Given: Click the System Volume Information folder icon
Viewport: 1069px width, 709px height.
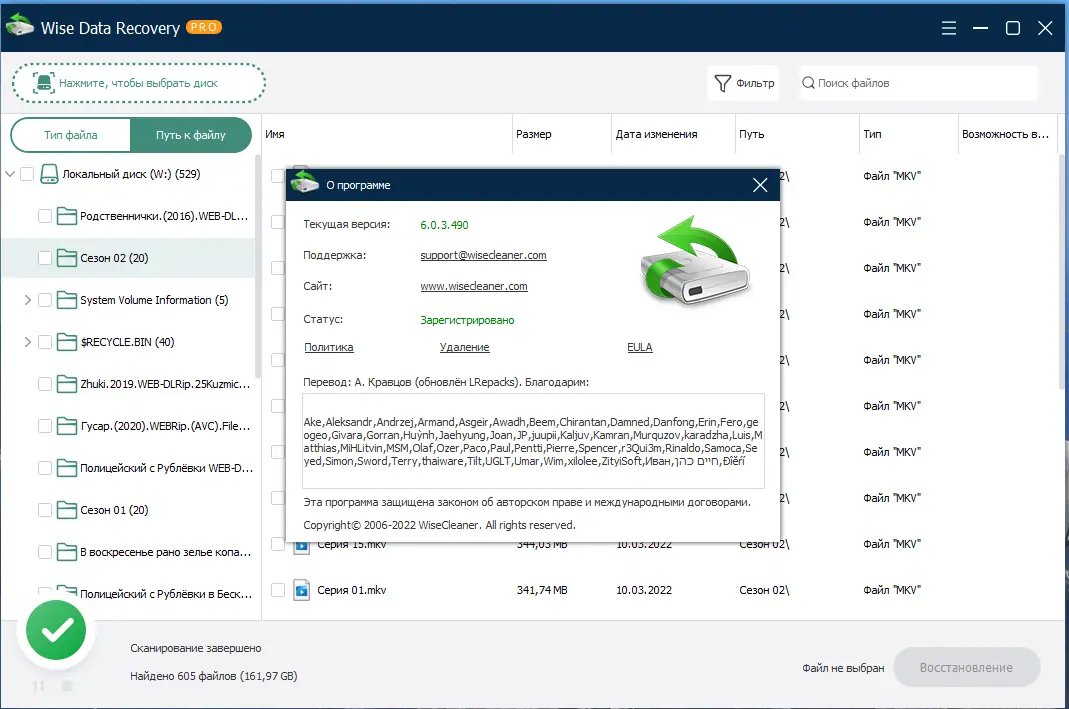Looking at the screenshot, I should pos(66,300).
